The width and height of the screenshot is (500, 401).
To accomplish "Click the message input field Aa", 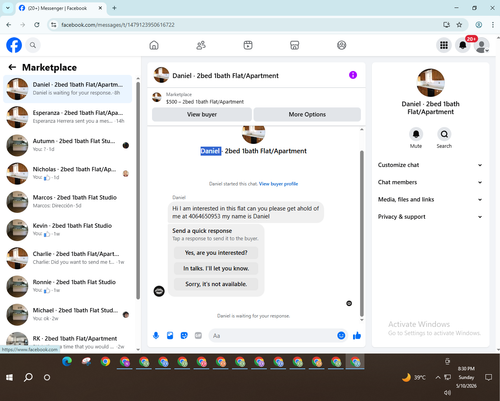I will point(273,335).
